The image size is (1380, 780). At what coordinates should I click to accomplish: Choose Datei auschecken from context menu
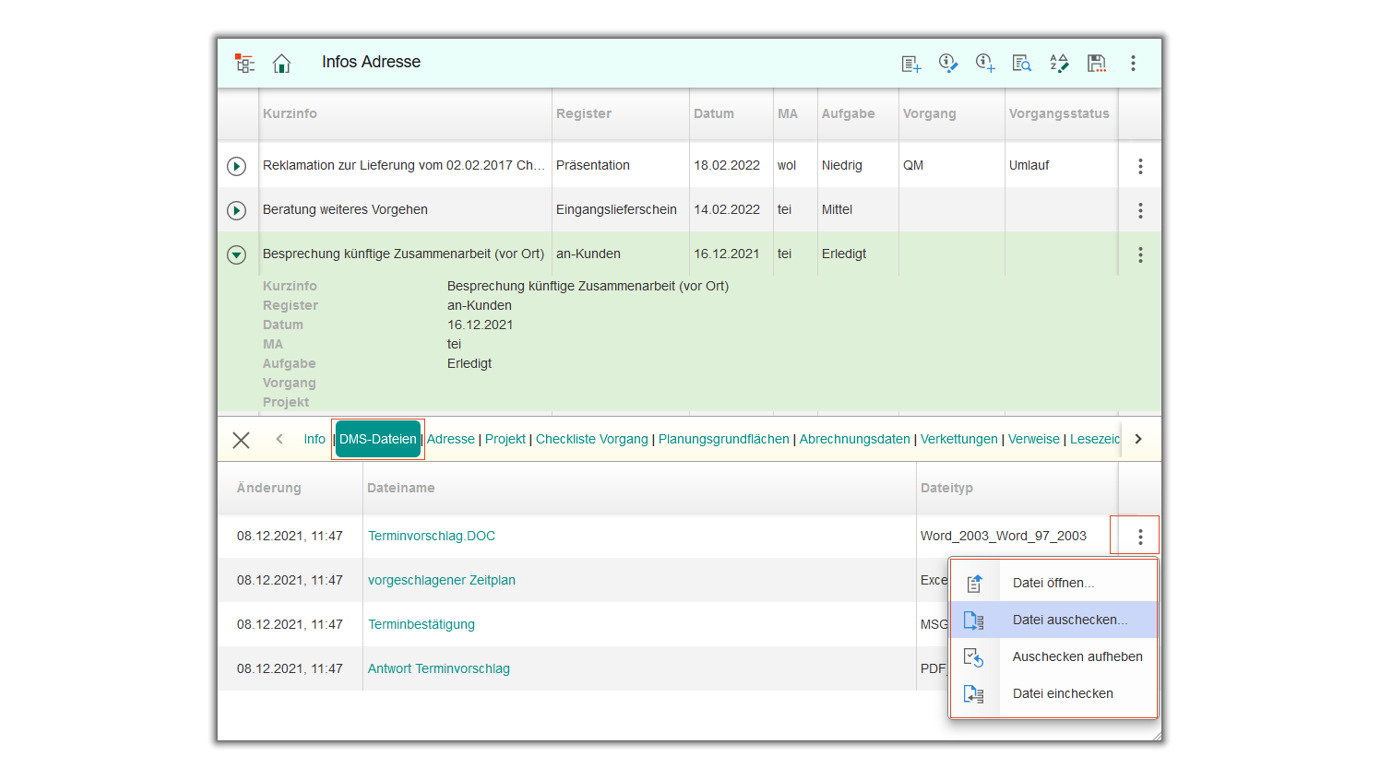pyautogui.click(x=1069, y=620)
